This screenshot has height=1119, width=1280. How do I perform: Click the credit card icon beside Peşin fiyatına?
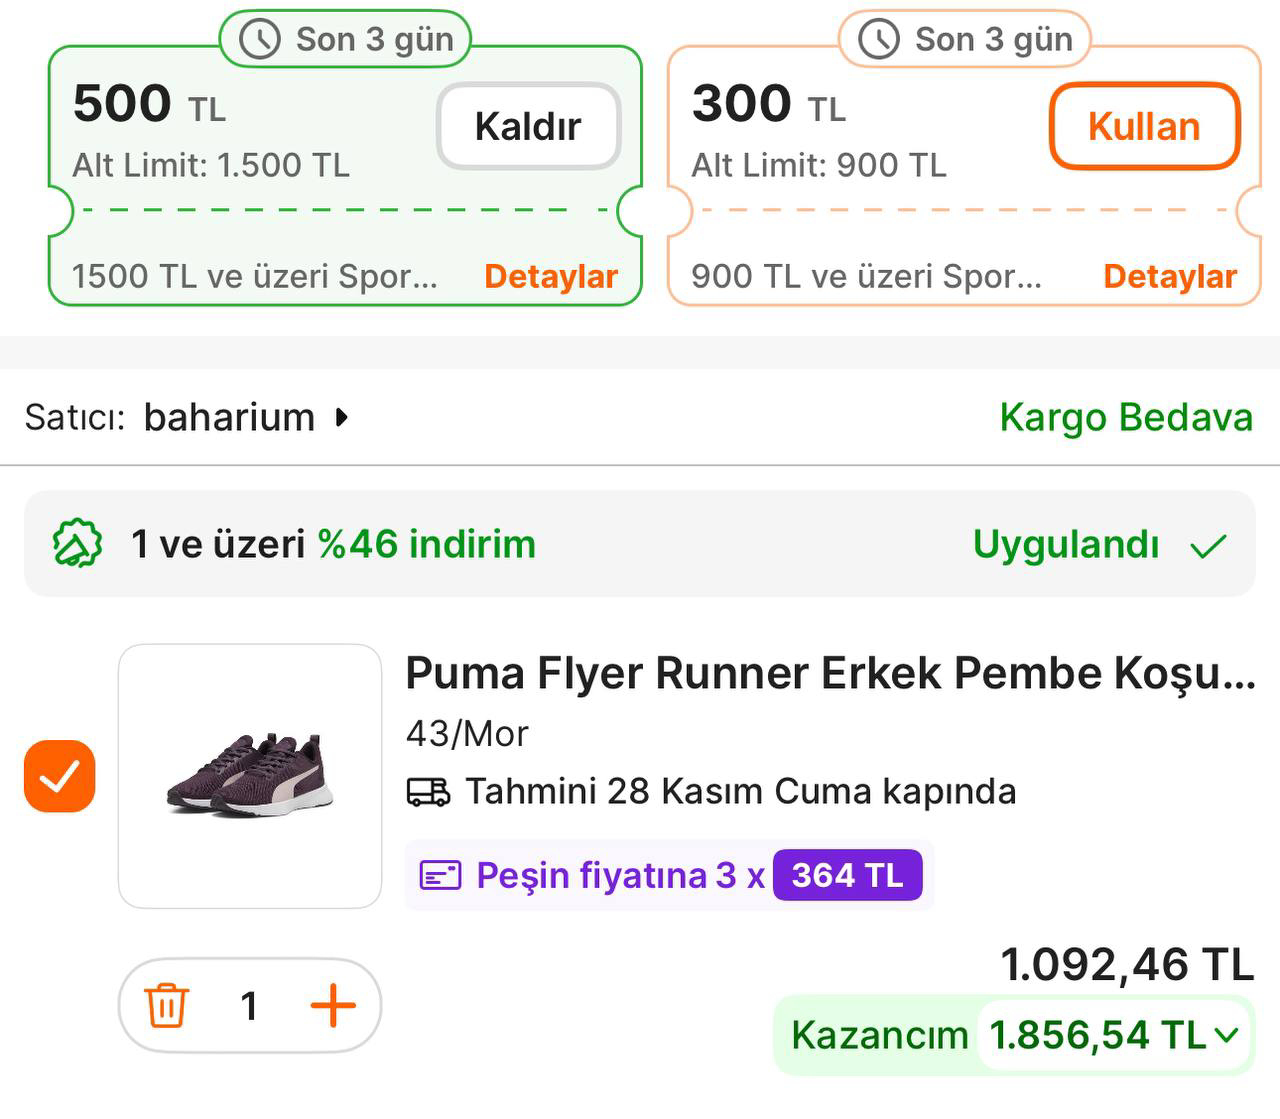coord(439,873)
